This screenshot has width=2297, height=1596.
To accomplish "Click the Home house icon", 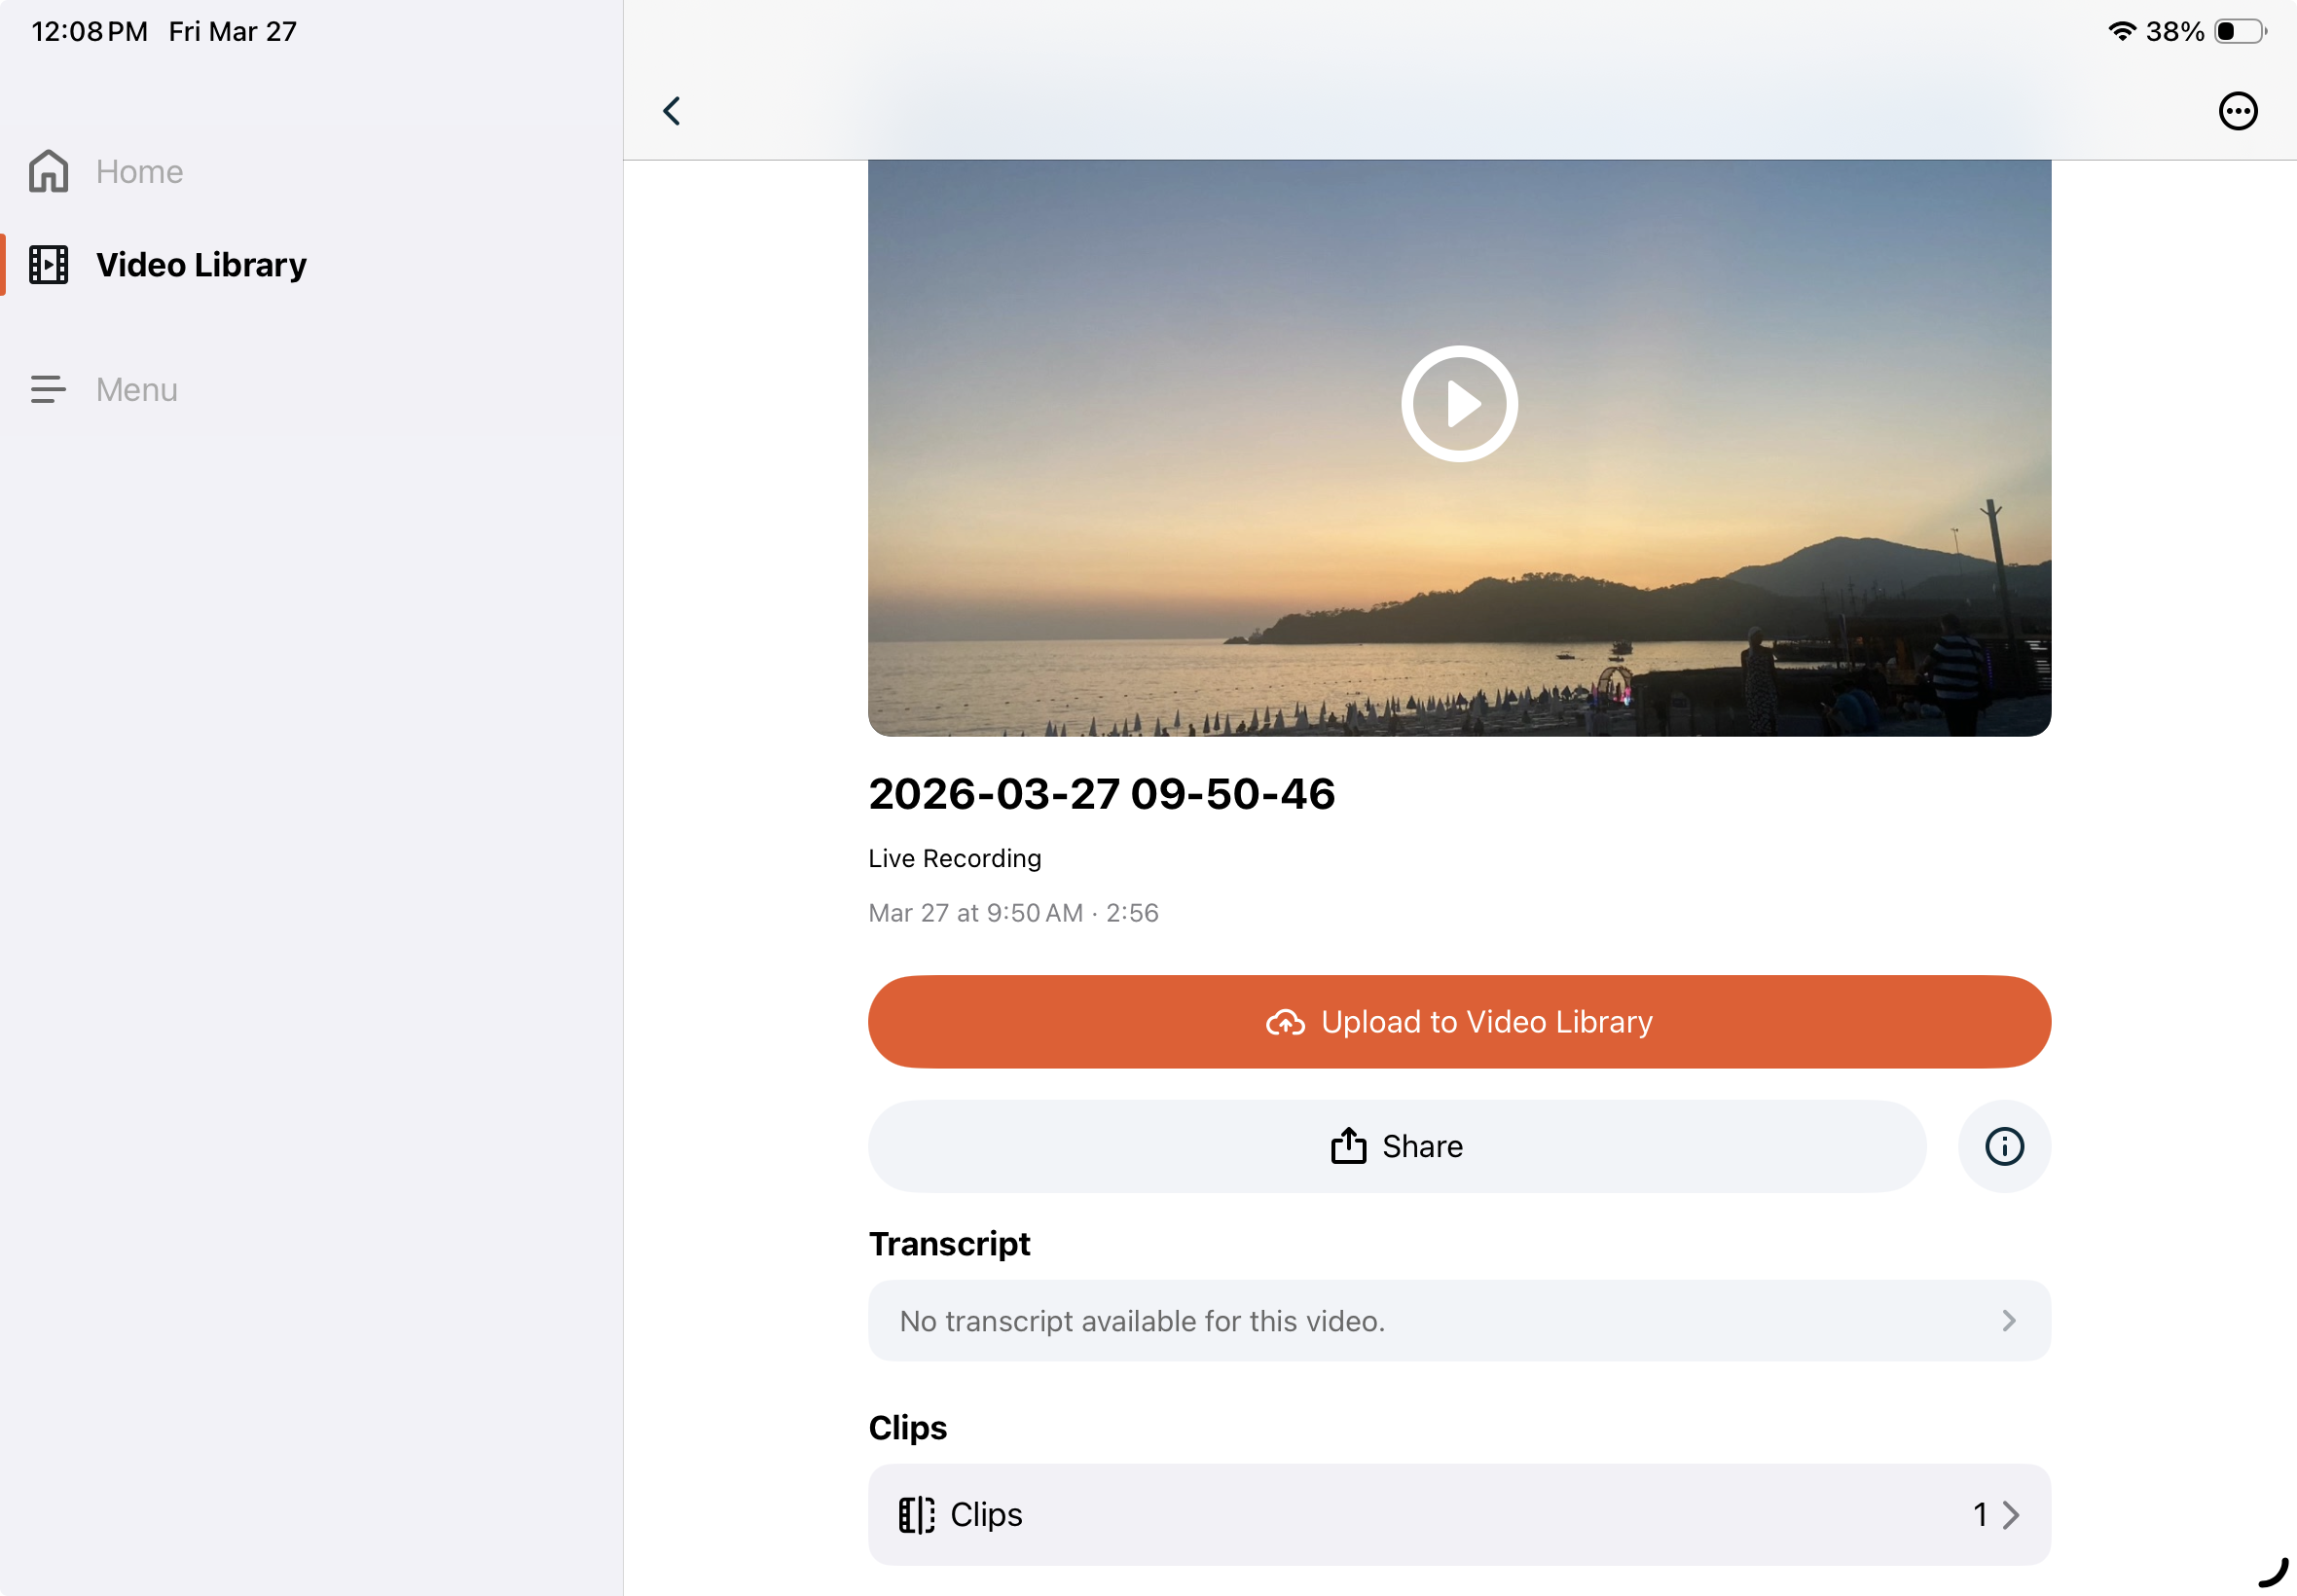I will [48, 171].
